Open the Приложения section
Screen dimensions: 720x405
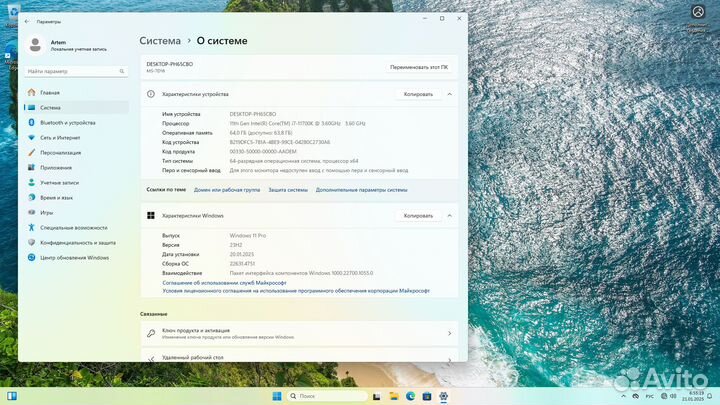point(76,168)
